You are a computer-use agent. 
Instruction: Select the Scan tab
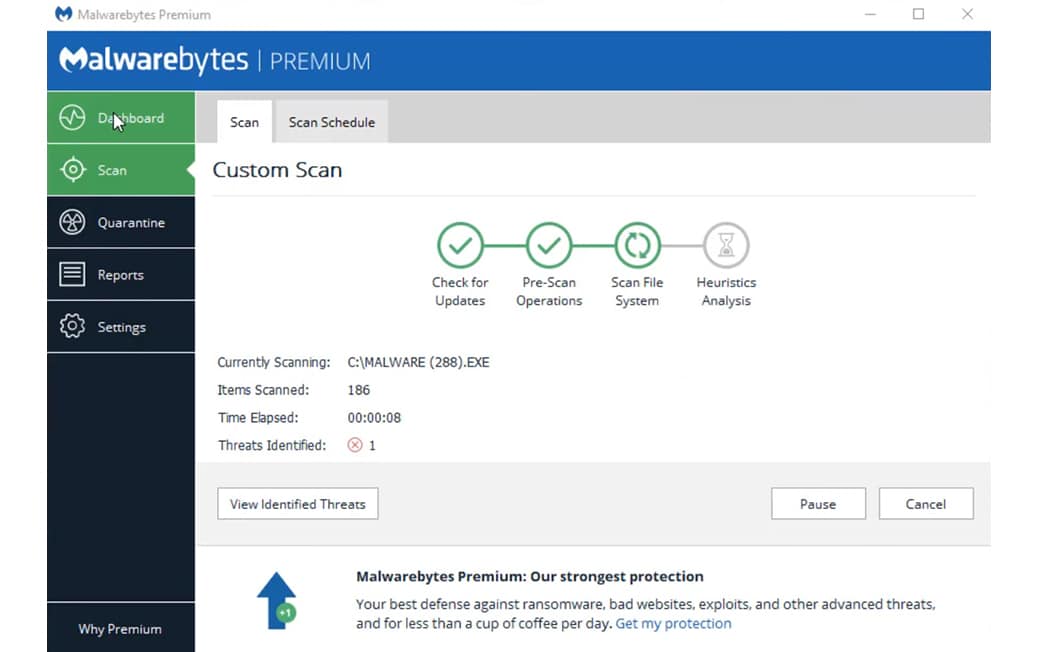point(244,122)
